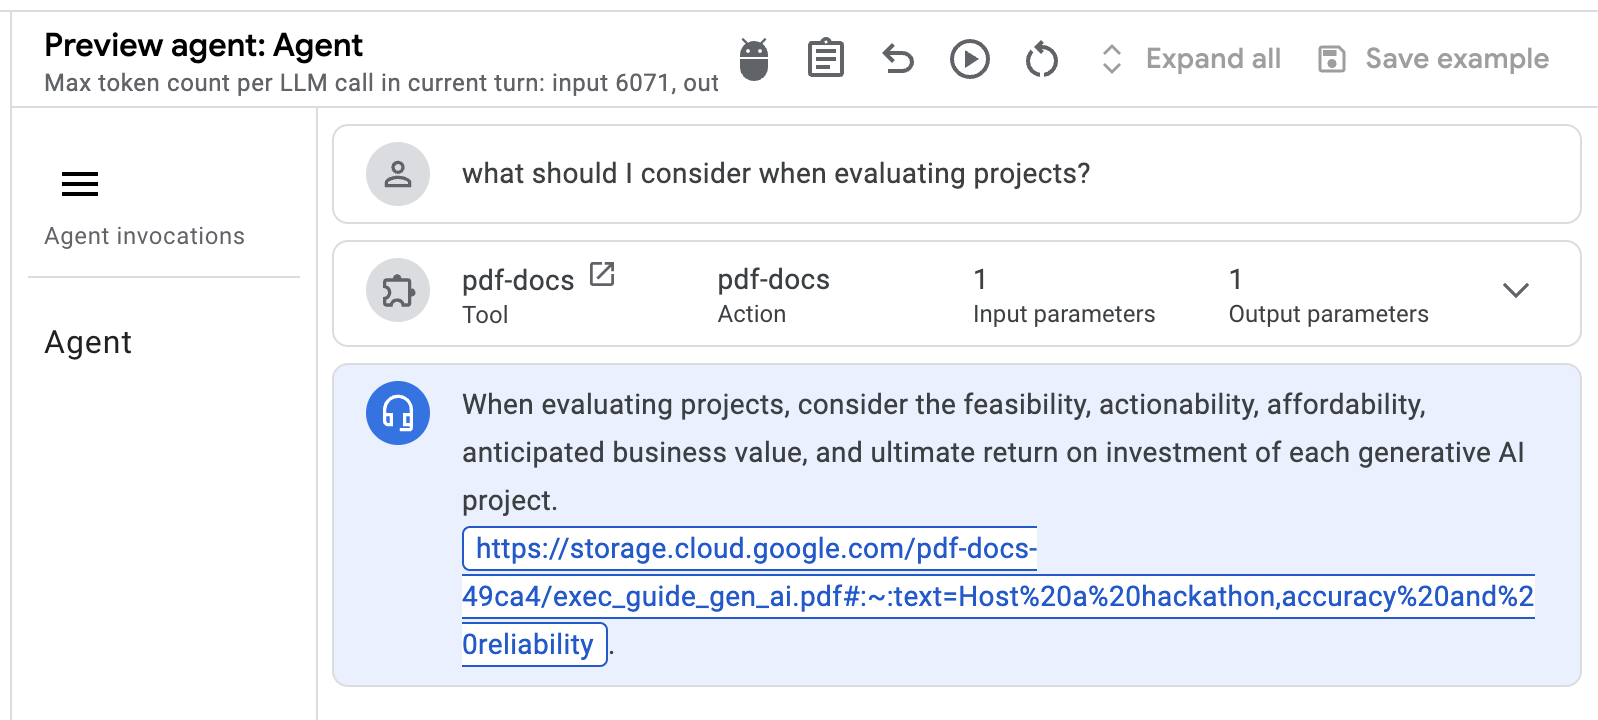Open the exec_guide_gen_ai.pdf storage link
The width and height of the screenshot is (1598, 720).
(x=998, y=596)
